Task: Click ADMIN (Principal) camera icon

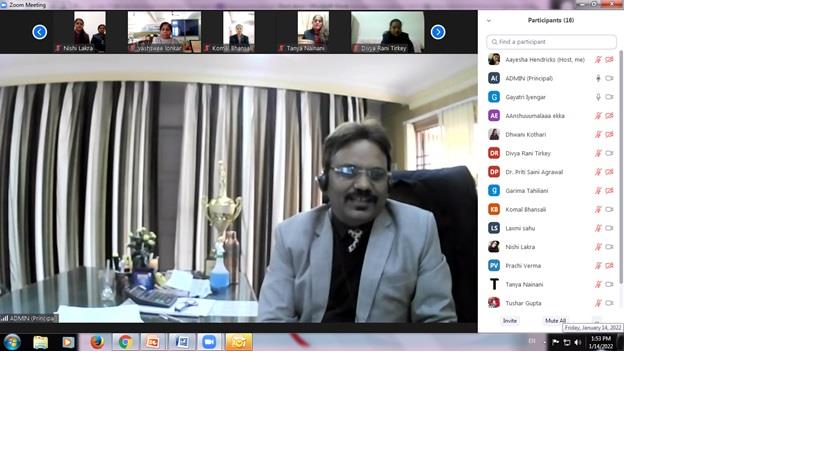Action: coord(609,78)
